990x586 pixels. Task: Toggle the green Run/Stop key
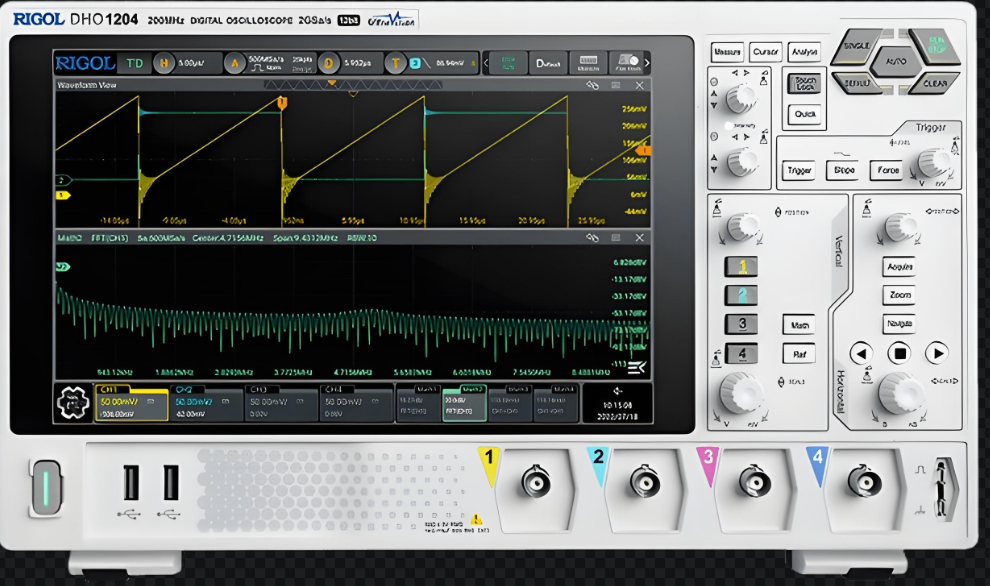[934, 45]
